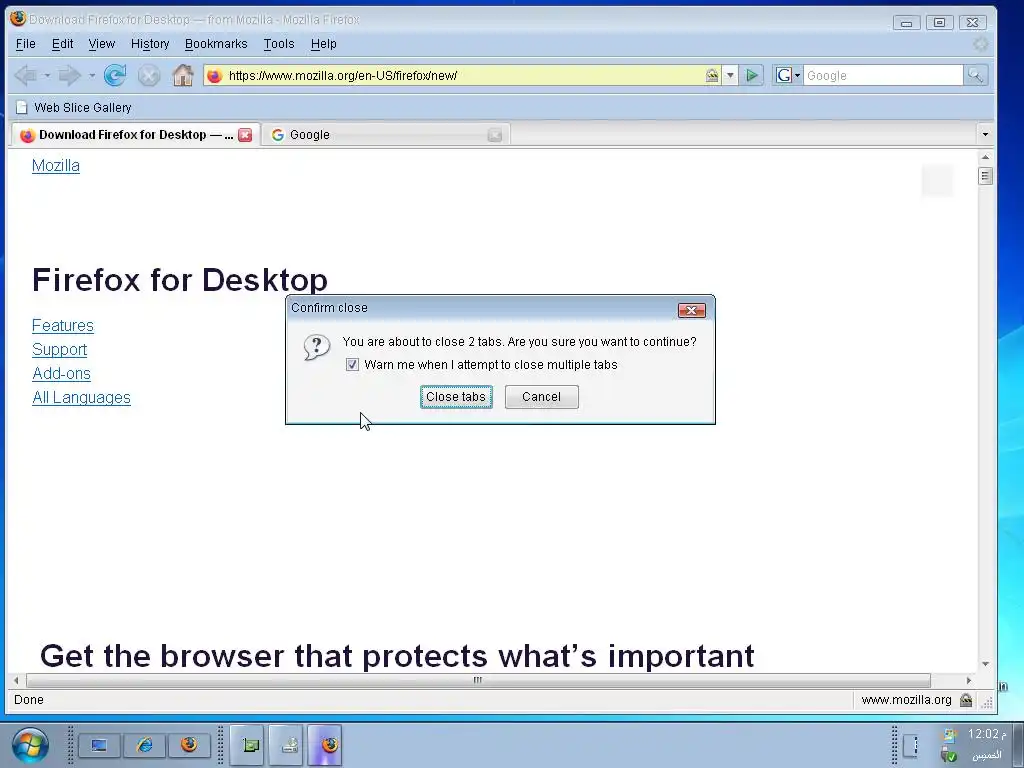
Task: Click the Web Slice Gallery bookmark
Action: tap(73, 108)
